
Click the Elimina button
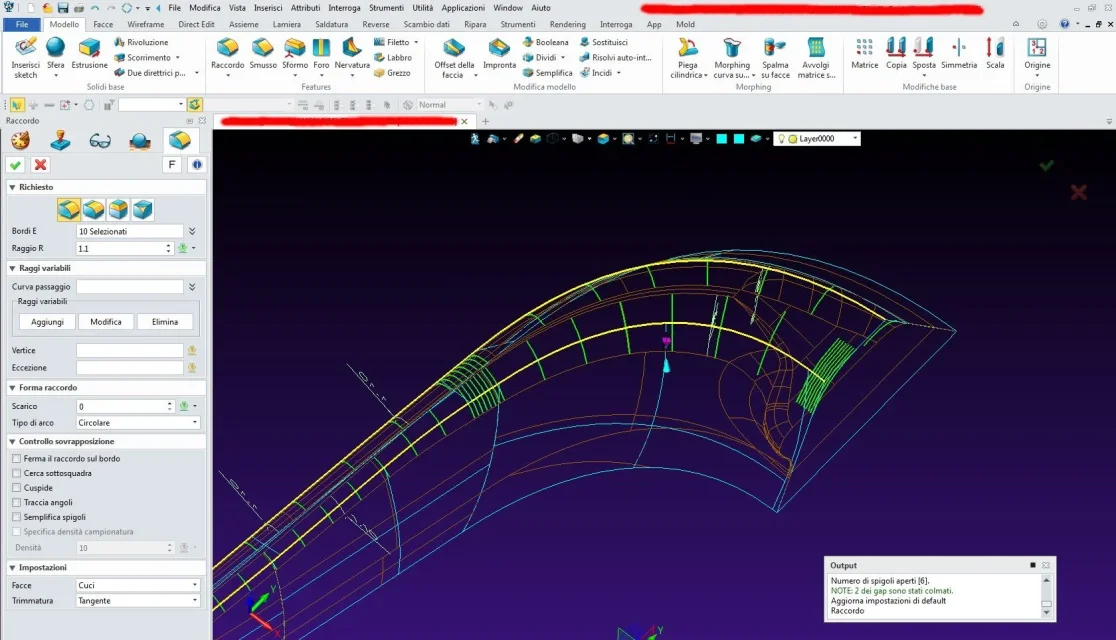click(x=164, y=322)
